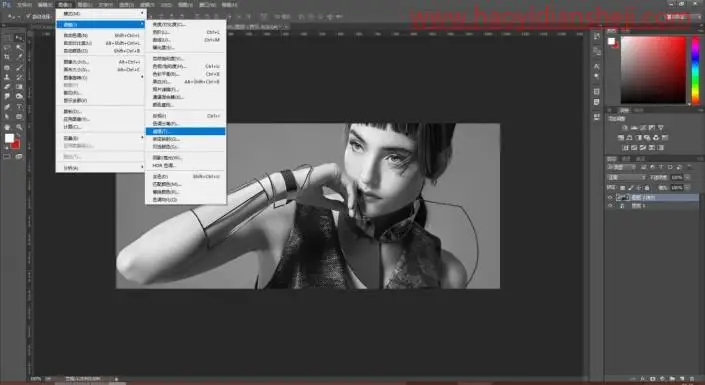The width and height of the screenshot is (705, 385).
Task: Hide the bottom Layer 1 via eye icon
Action: tap(610, 206)
